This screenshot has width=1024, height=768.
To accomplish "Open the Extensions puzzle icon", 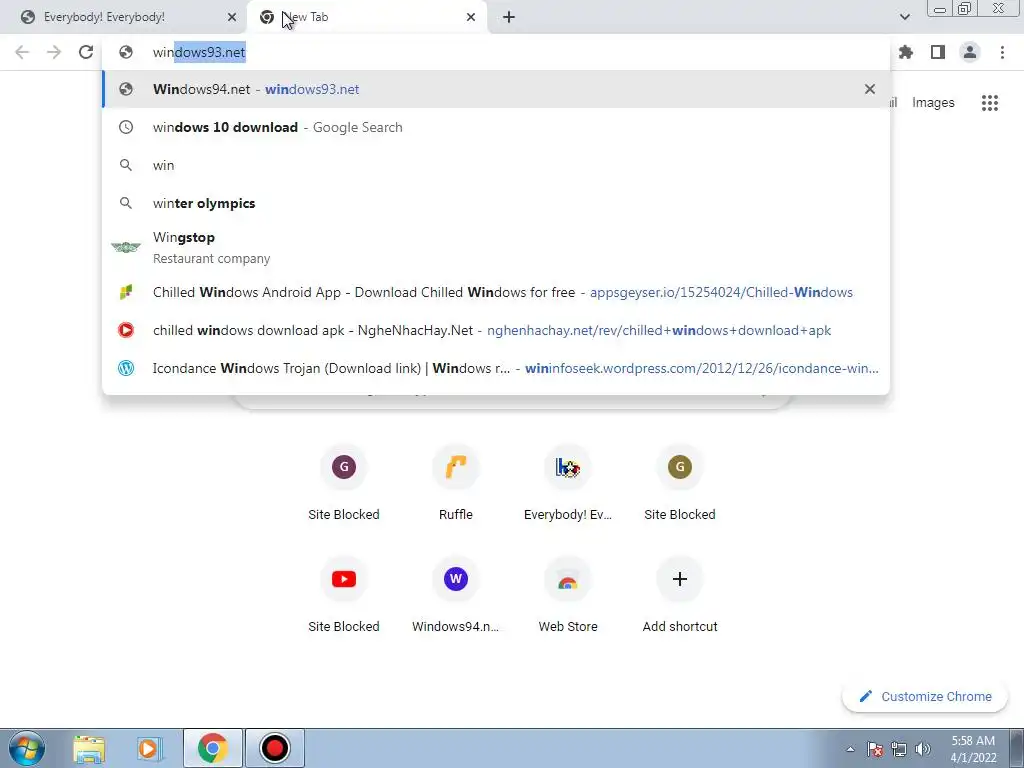I will pyautogui.click(x=905, y=52).
